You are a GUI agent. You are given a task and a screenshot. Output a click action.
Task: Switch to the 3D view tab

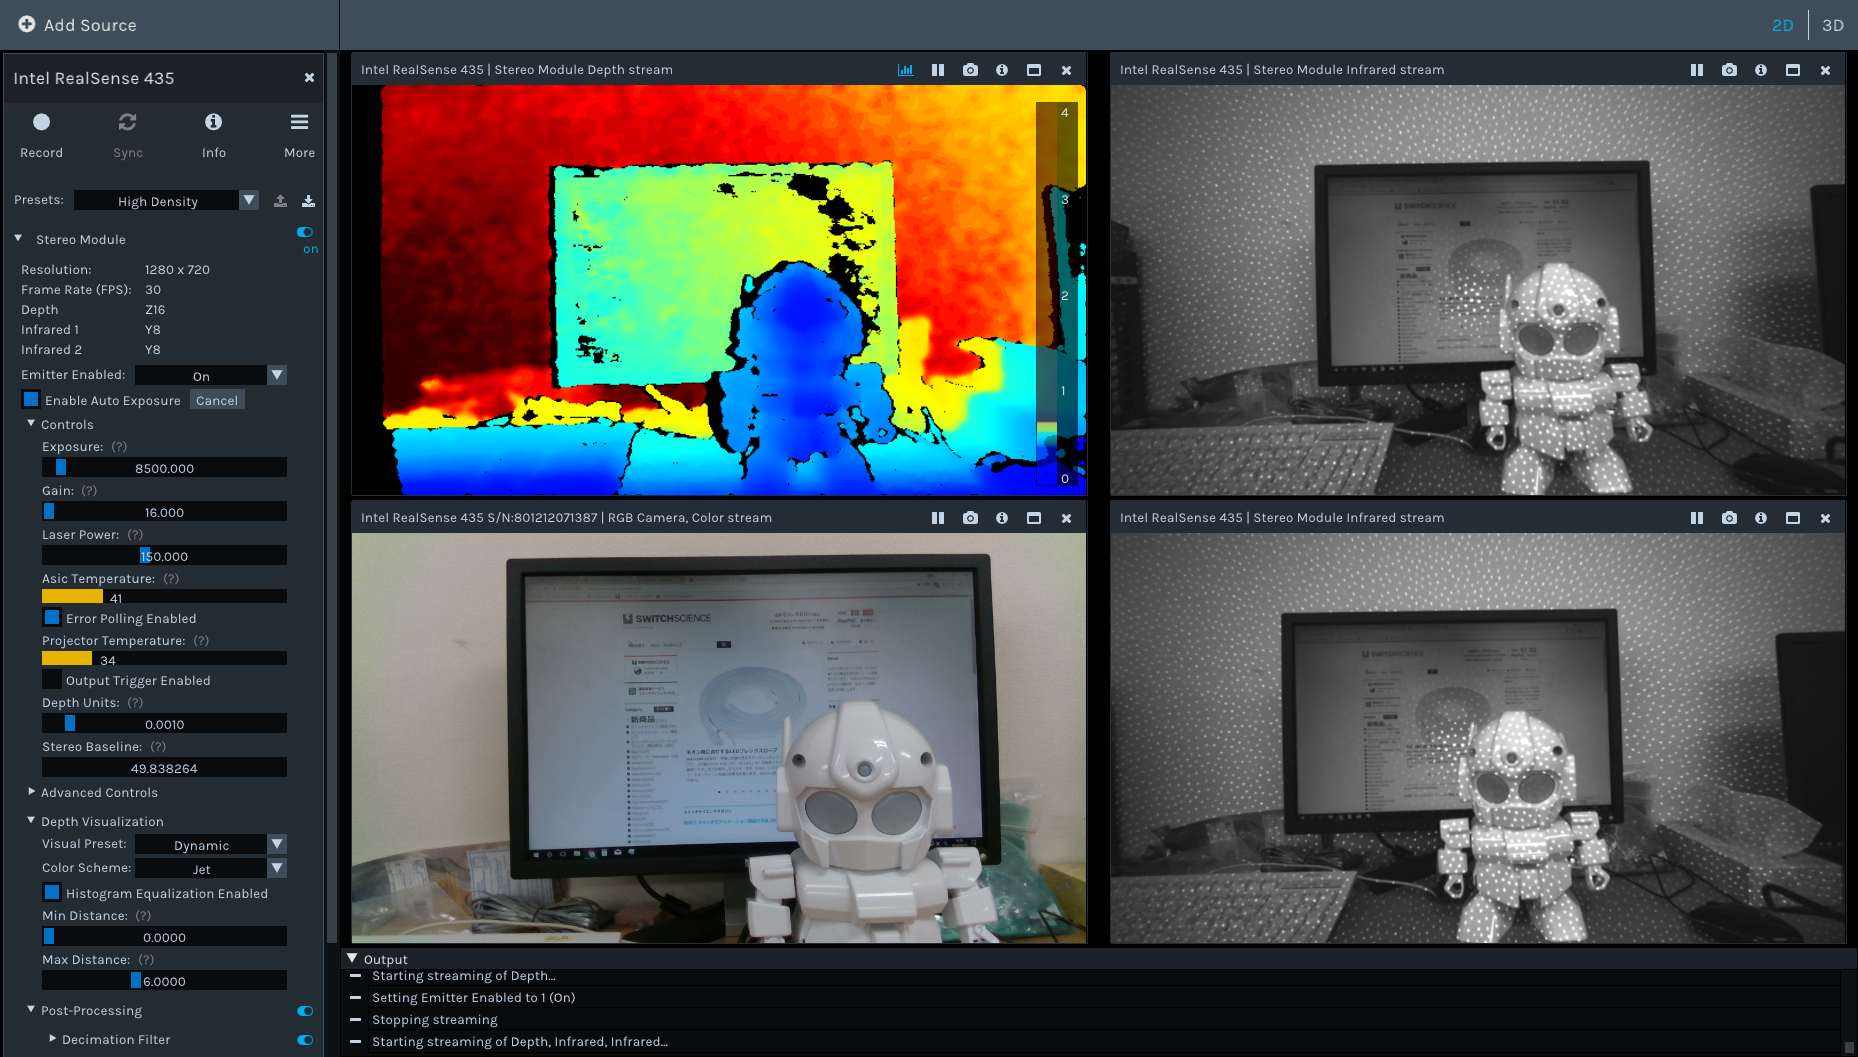click(1833, 24)
